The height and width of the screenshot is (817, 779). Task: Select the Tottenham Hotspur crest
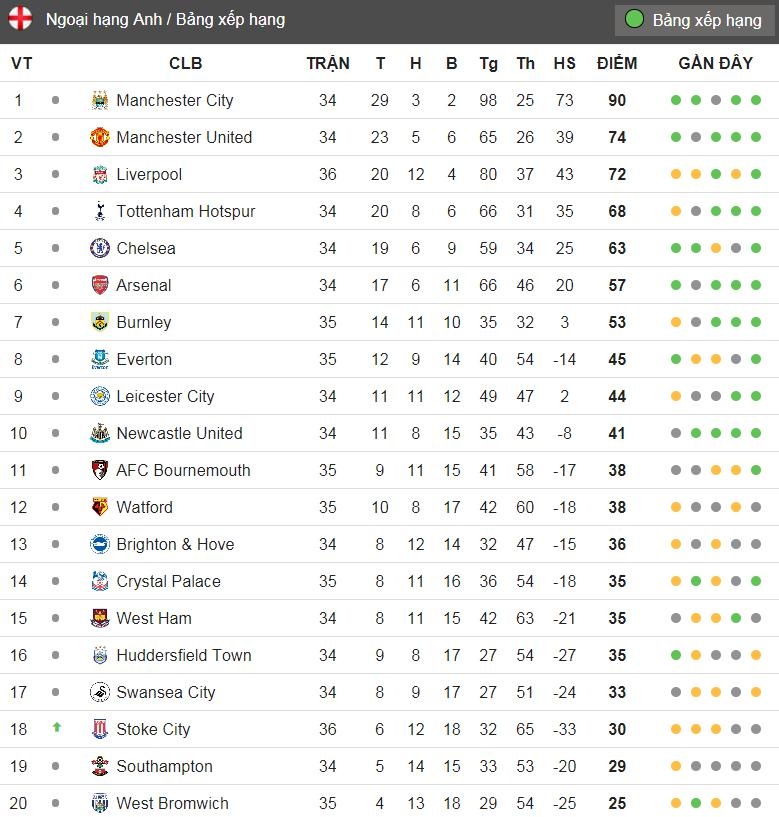98,211
